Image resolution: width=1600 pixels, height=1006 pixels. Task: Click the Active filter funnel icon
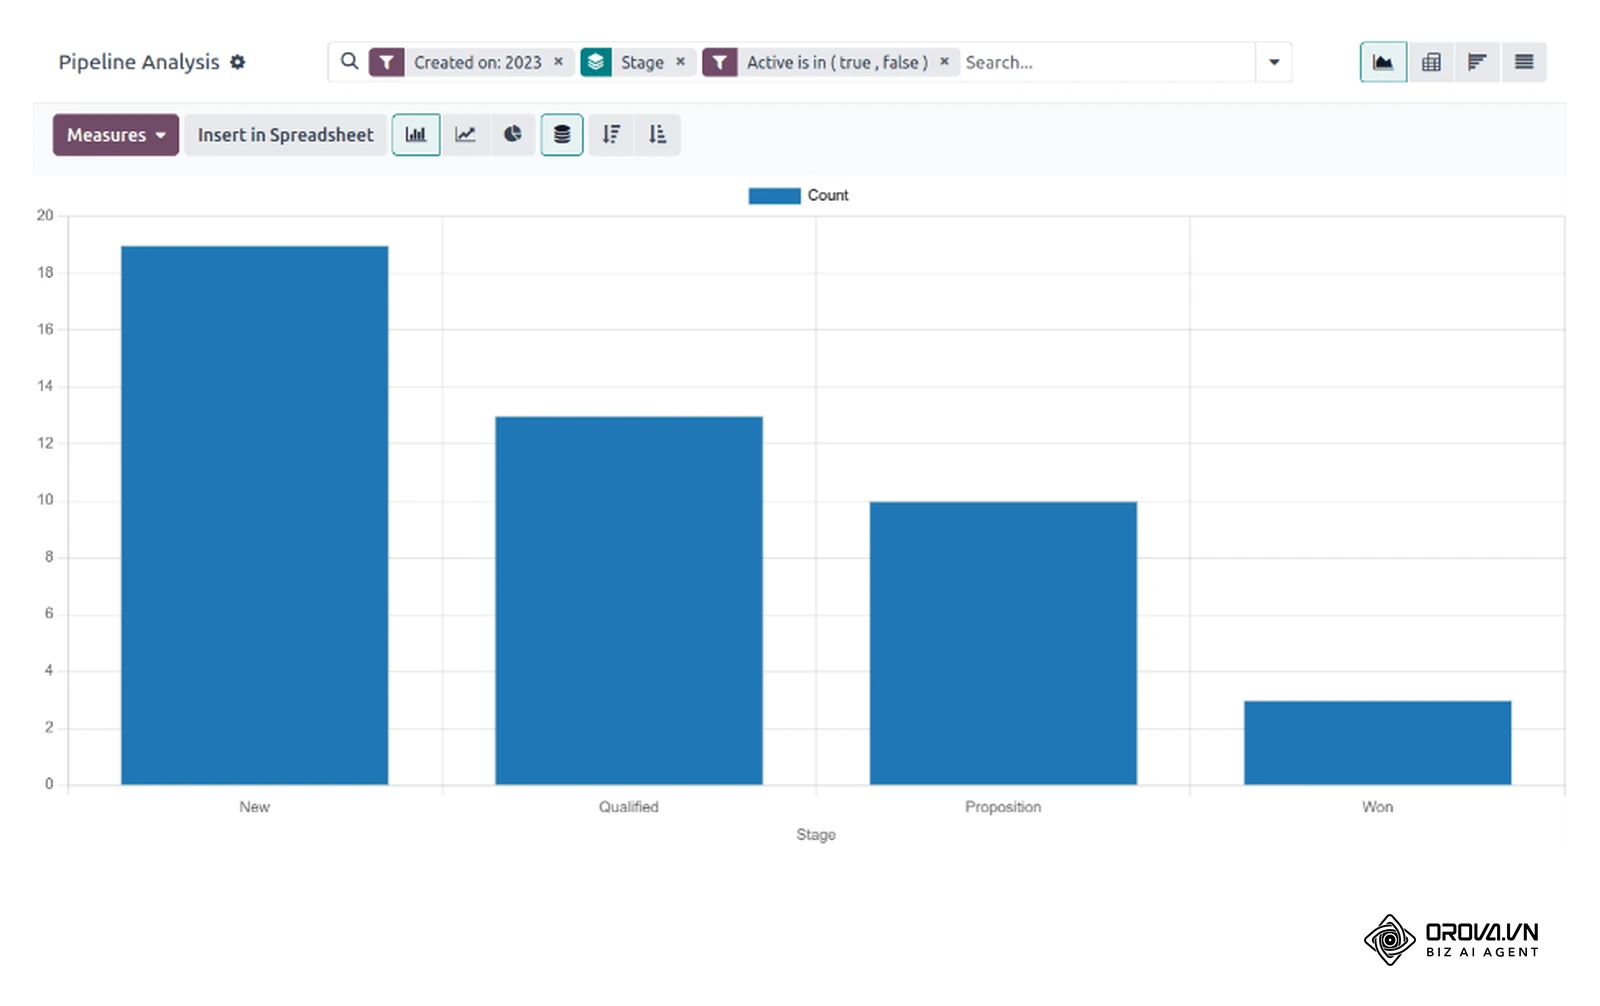[x=720, y=62]
